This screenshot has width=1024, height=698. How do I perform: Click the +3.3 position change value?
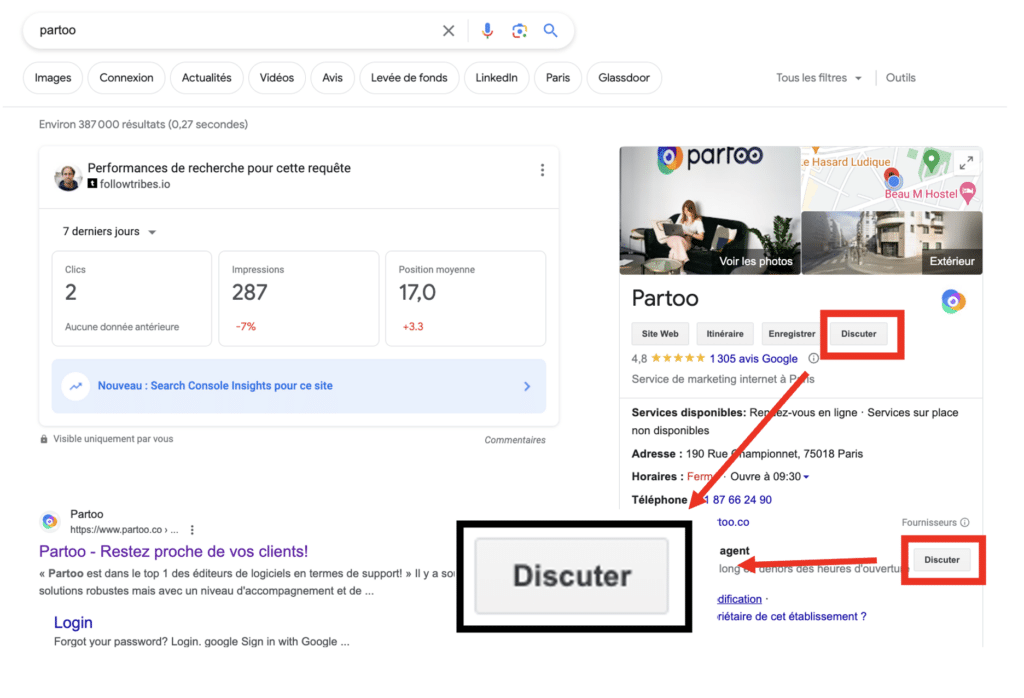[x=413, y=326]
